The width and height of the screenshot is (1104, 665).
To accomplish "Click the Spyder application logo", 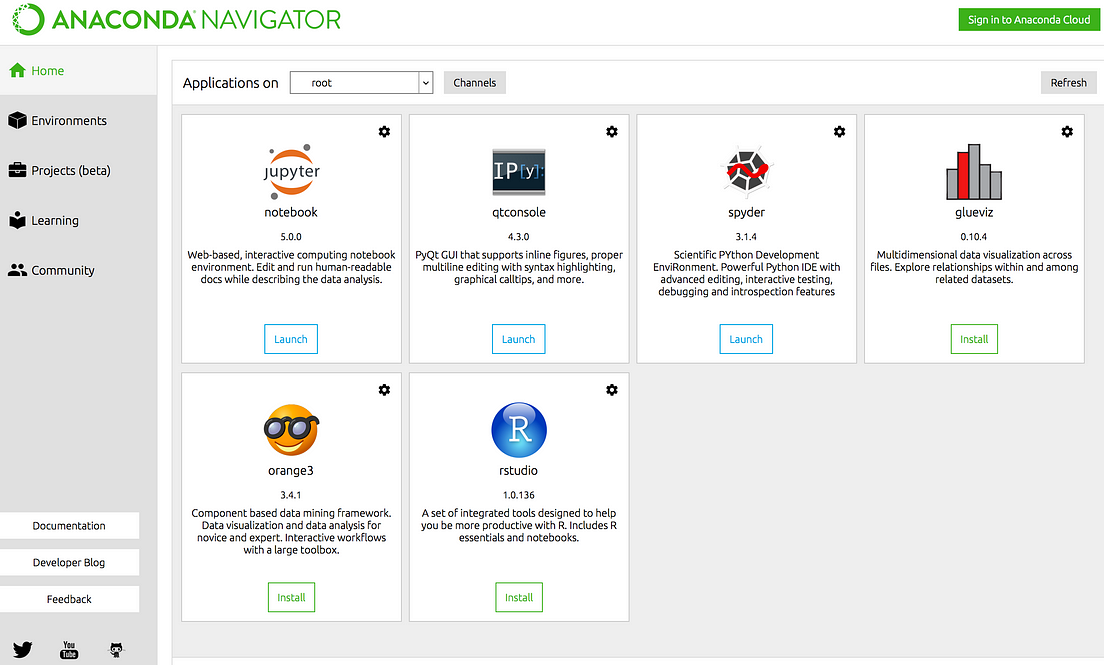I will (x=746, y=170).
